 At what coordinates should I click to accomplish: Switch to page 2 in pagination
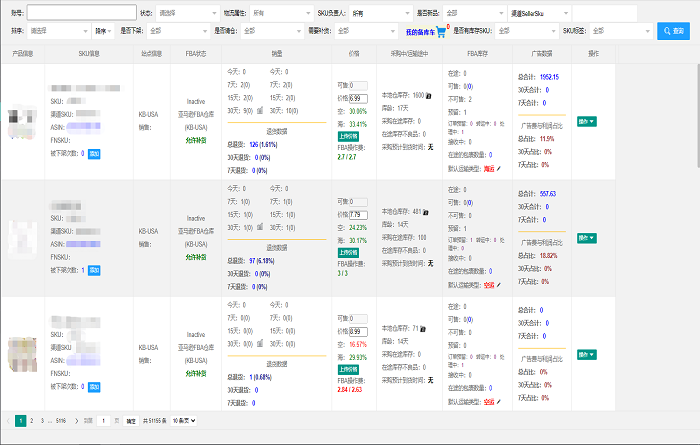31,420
